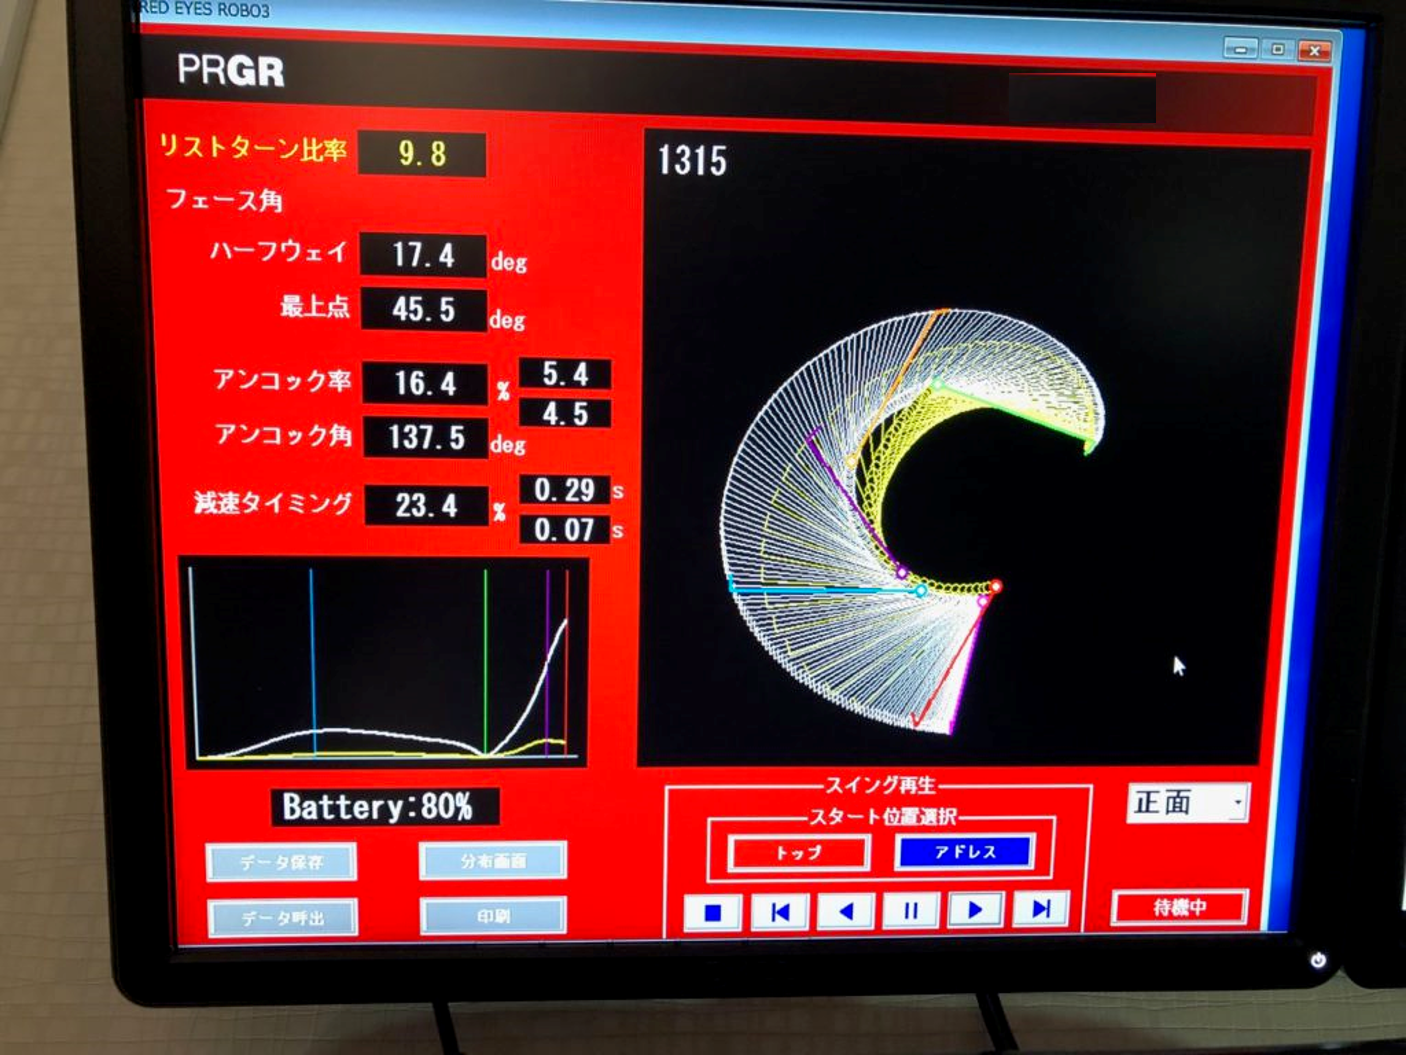The image size is (1406, 1055).
Task: Stop swing playback with the square icon
Action: [x=712, y=913]
